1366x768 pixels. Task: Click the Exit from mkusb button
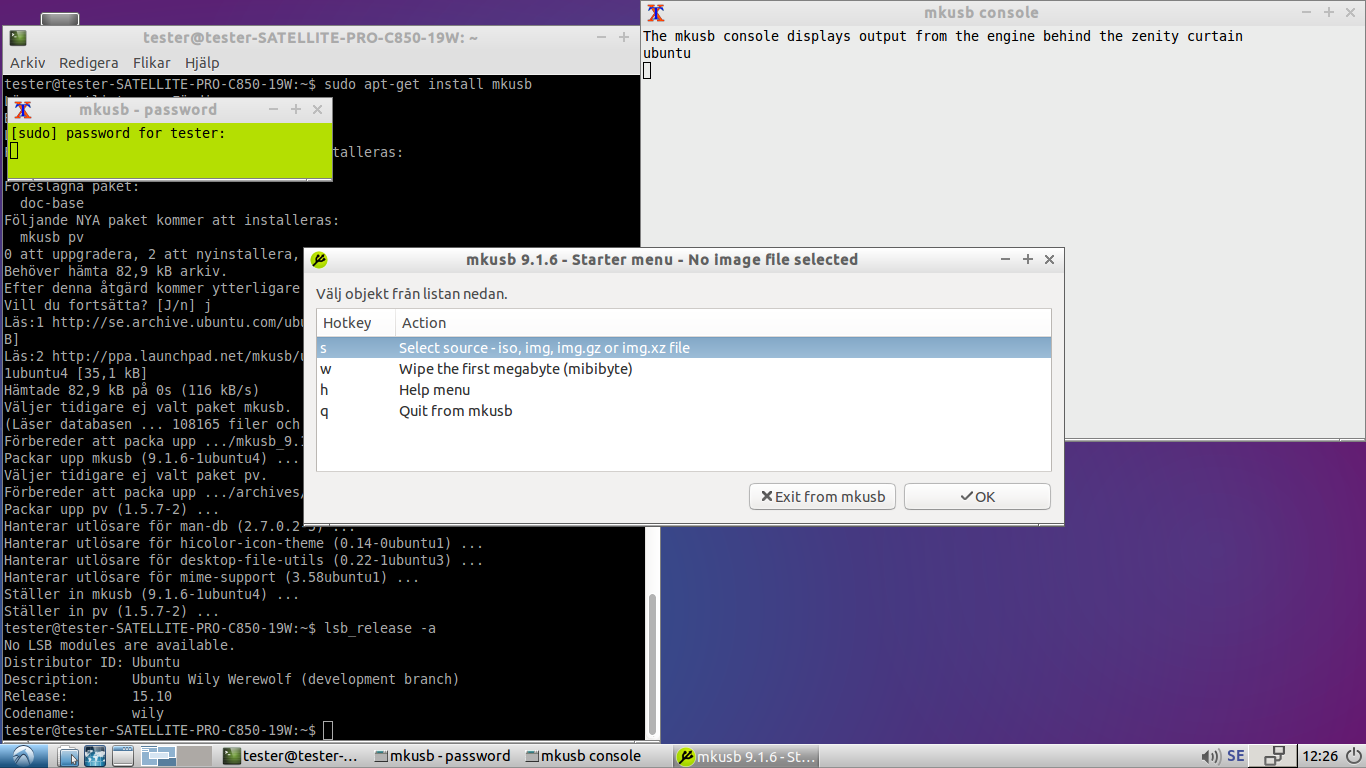tap(823, 496)
